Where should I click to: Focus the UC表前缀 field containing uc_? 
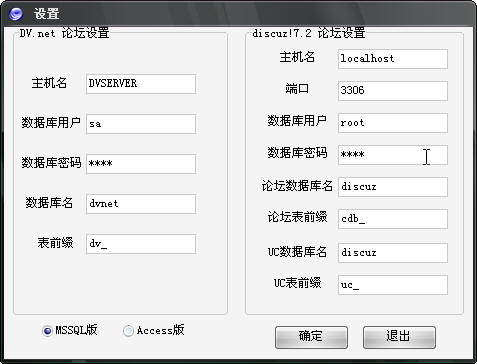(393, 285)
